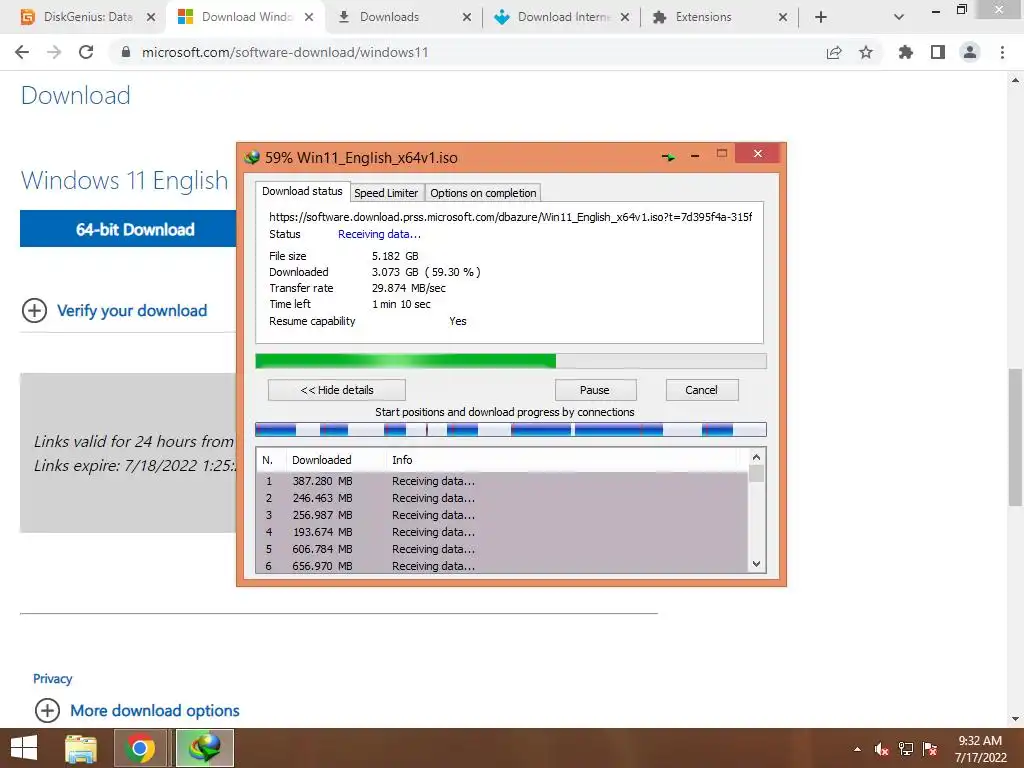Select connection row 6 with 656.970 MB
1024x768 pixels.
[x=502, y=566]
